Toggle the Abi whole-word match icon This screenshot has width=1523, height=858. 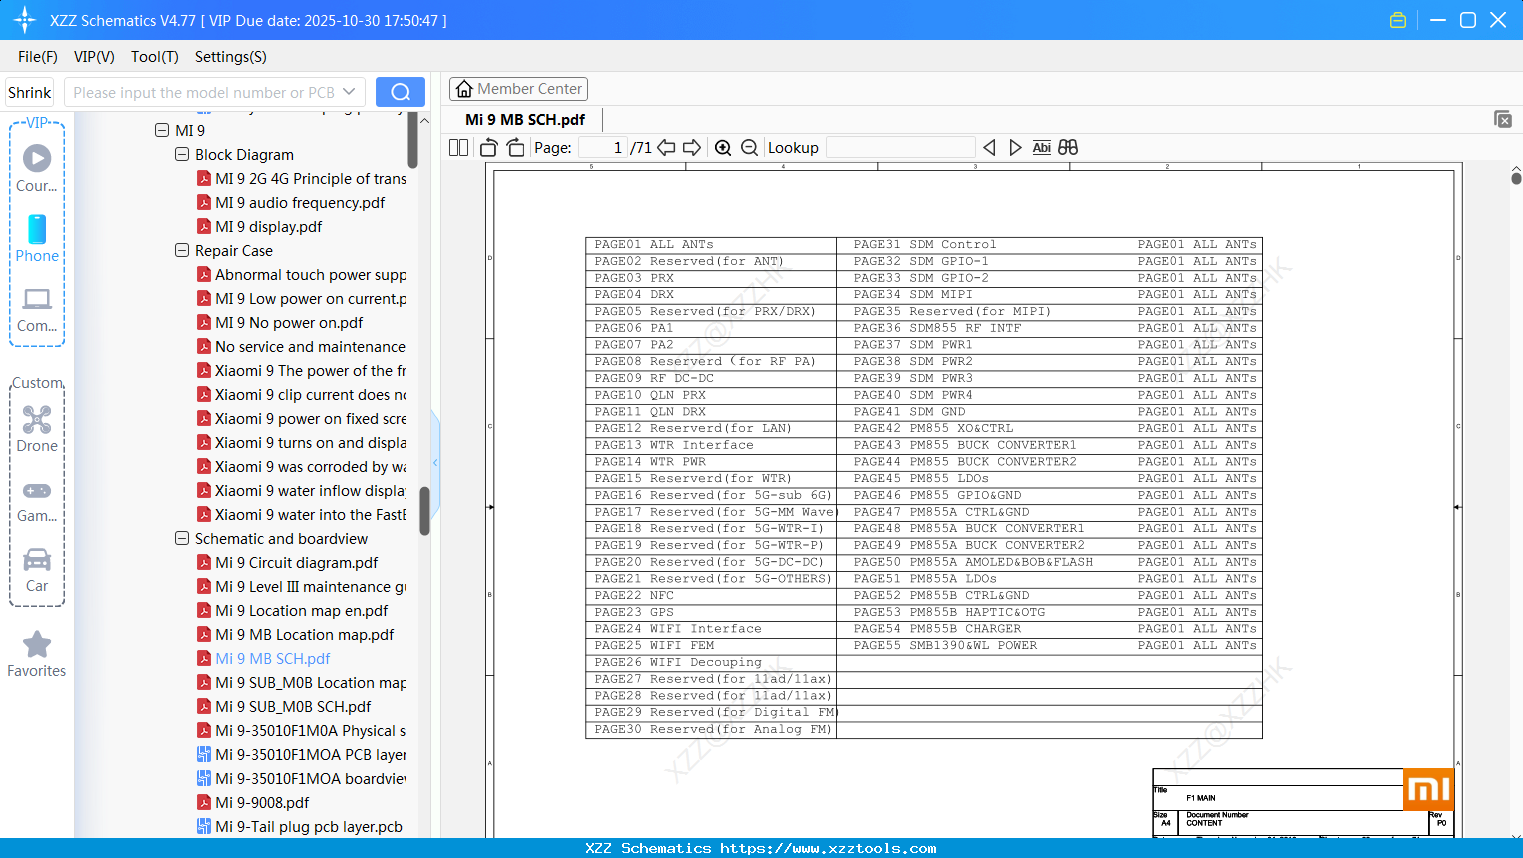(1042, 148)
